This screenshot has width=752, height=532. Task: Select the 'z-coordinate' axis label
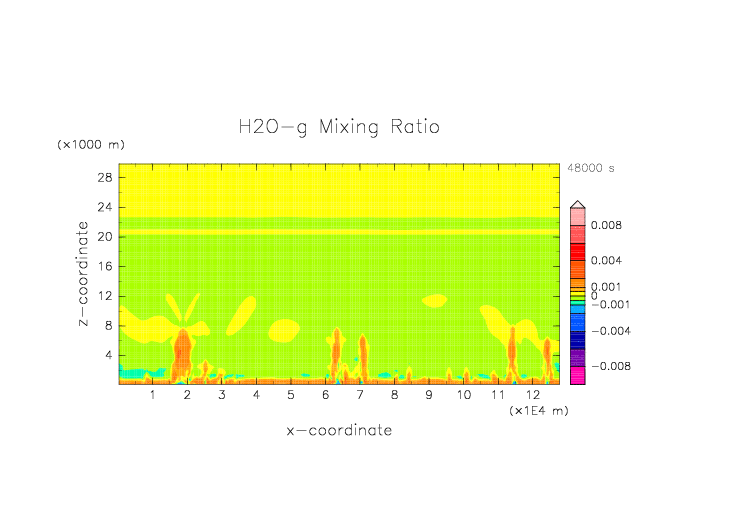(87, 274)
